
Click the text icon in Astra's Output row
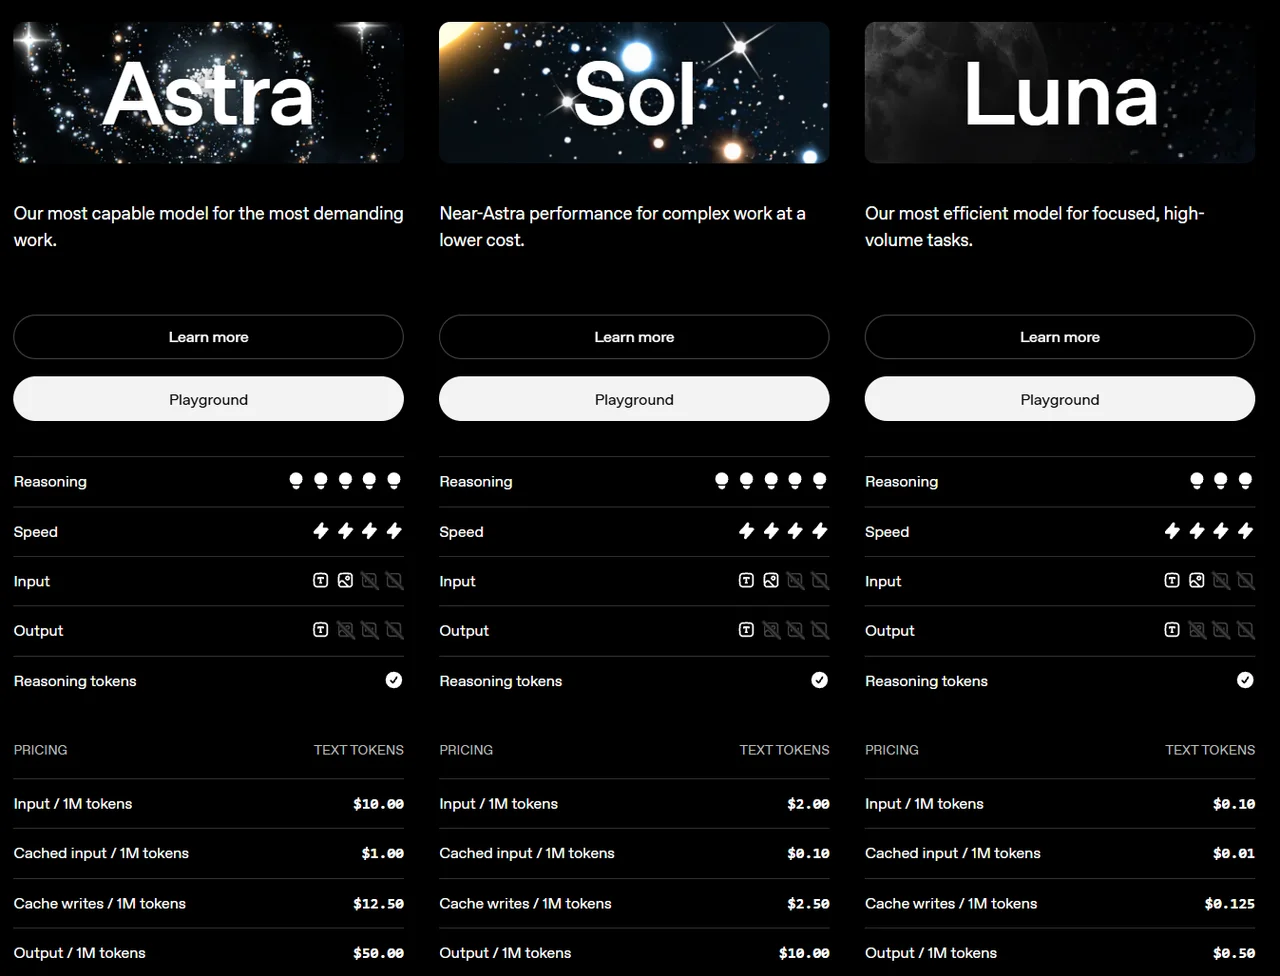[x=321, y=630]
